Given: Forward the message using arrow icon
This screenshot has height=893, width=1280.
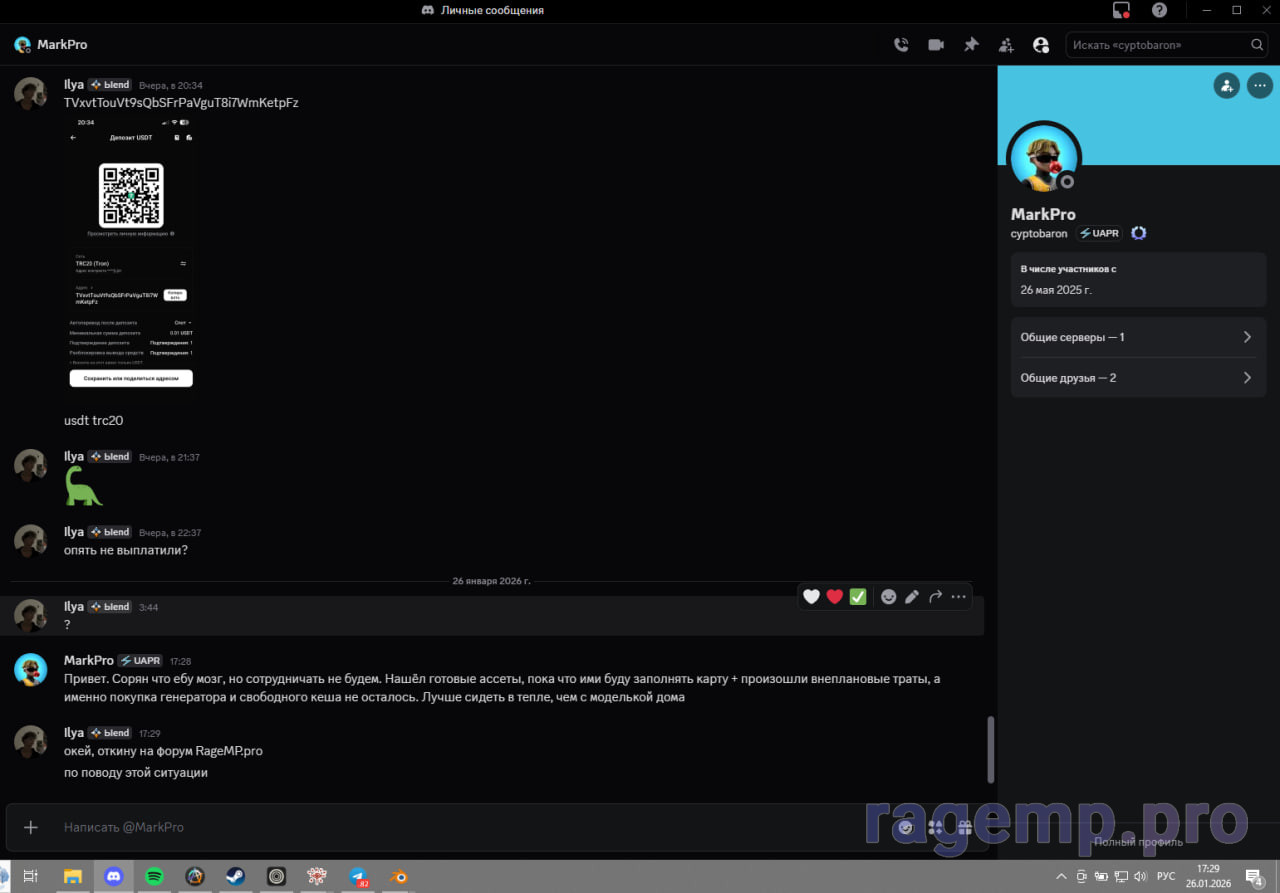Looking at the screenshot, I should tap(936, 597).
